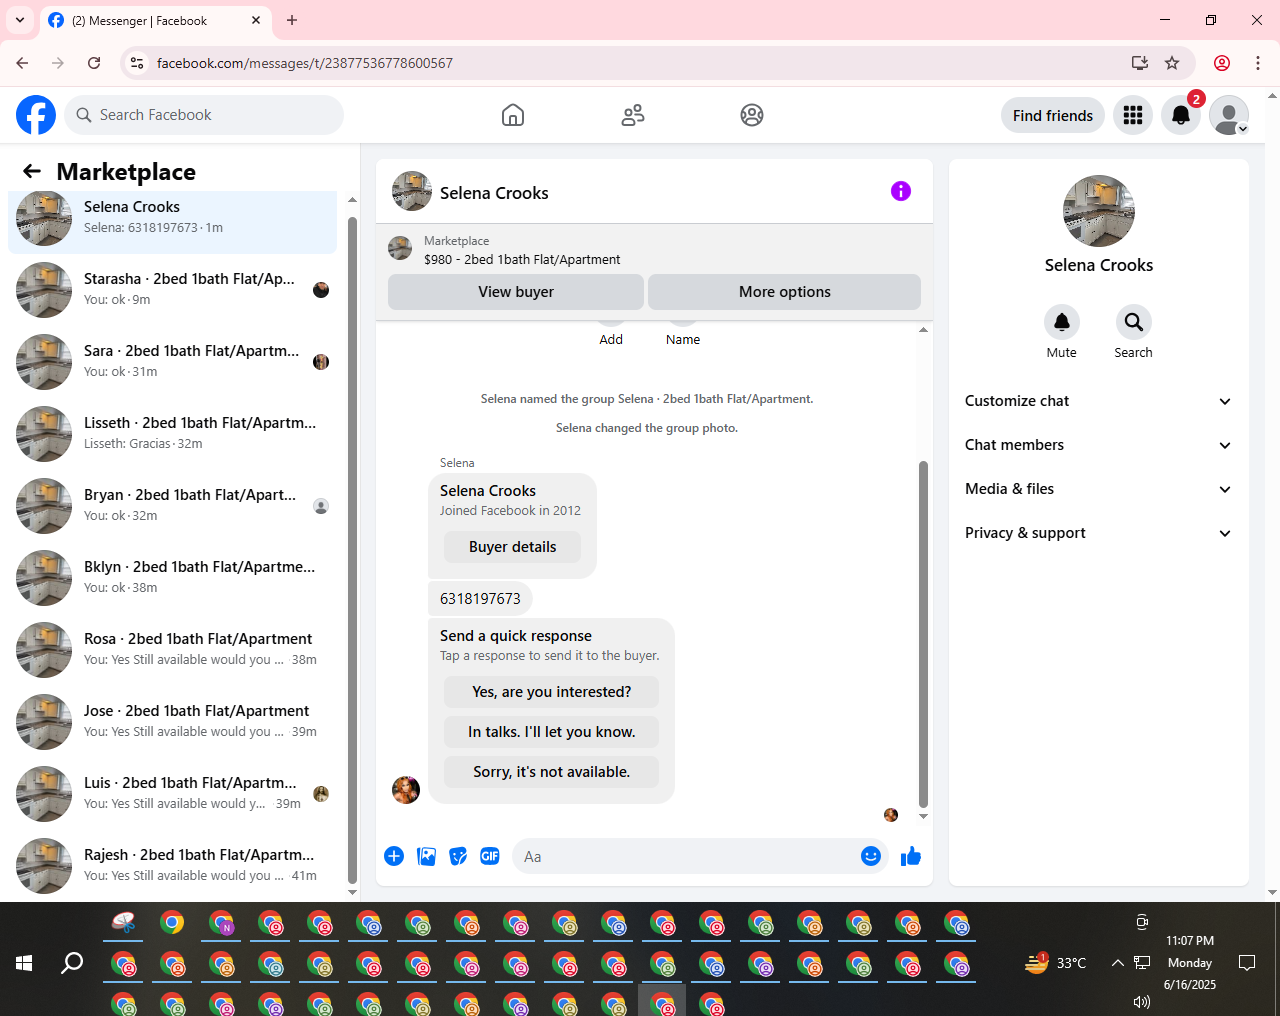The width and height of the screenshot is (1280, 1016).
Task: Send quick response 'Yes, are you interested?'
Action: pyautogui.click(x=551, y=692)
